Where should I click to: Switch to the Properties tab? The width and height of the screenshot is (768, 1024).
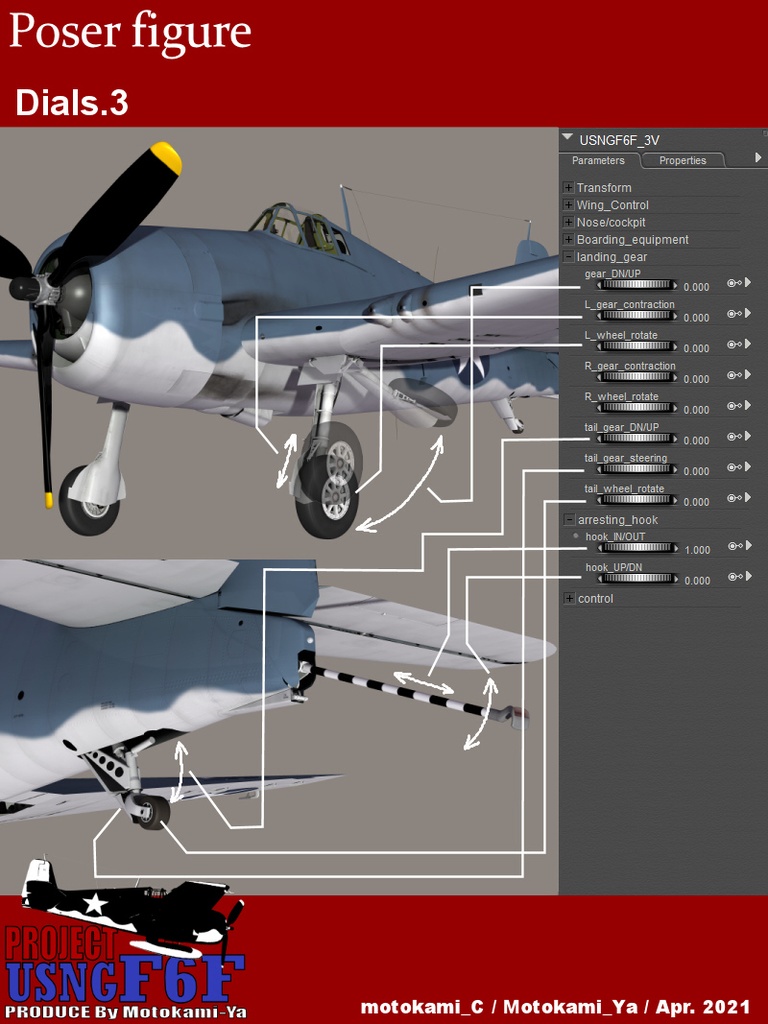(682, 161)
